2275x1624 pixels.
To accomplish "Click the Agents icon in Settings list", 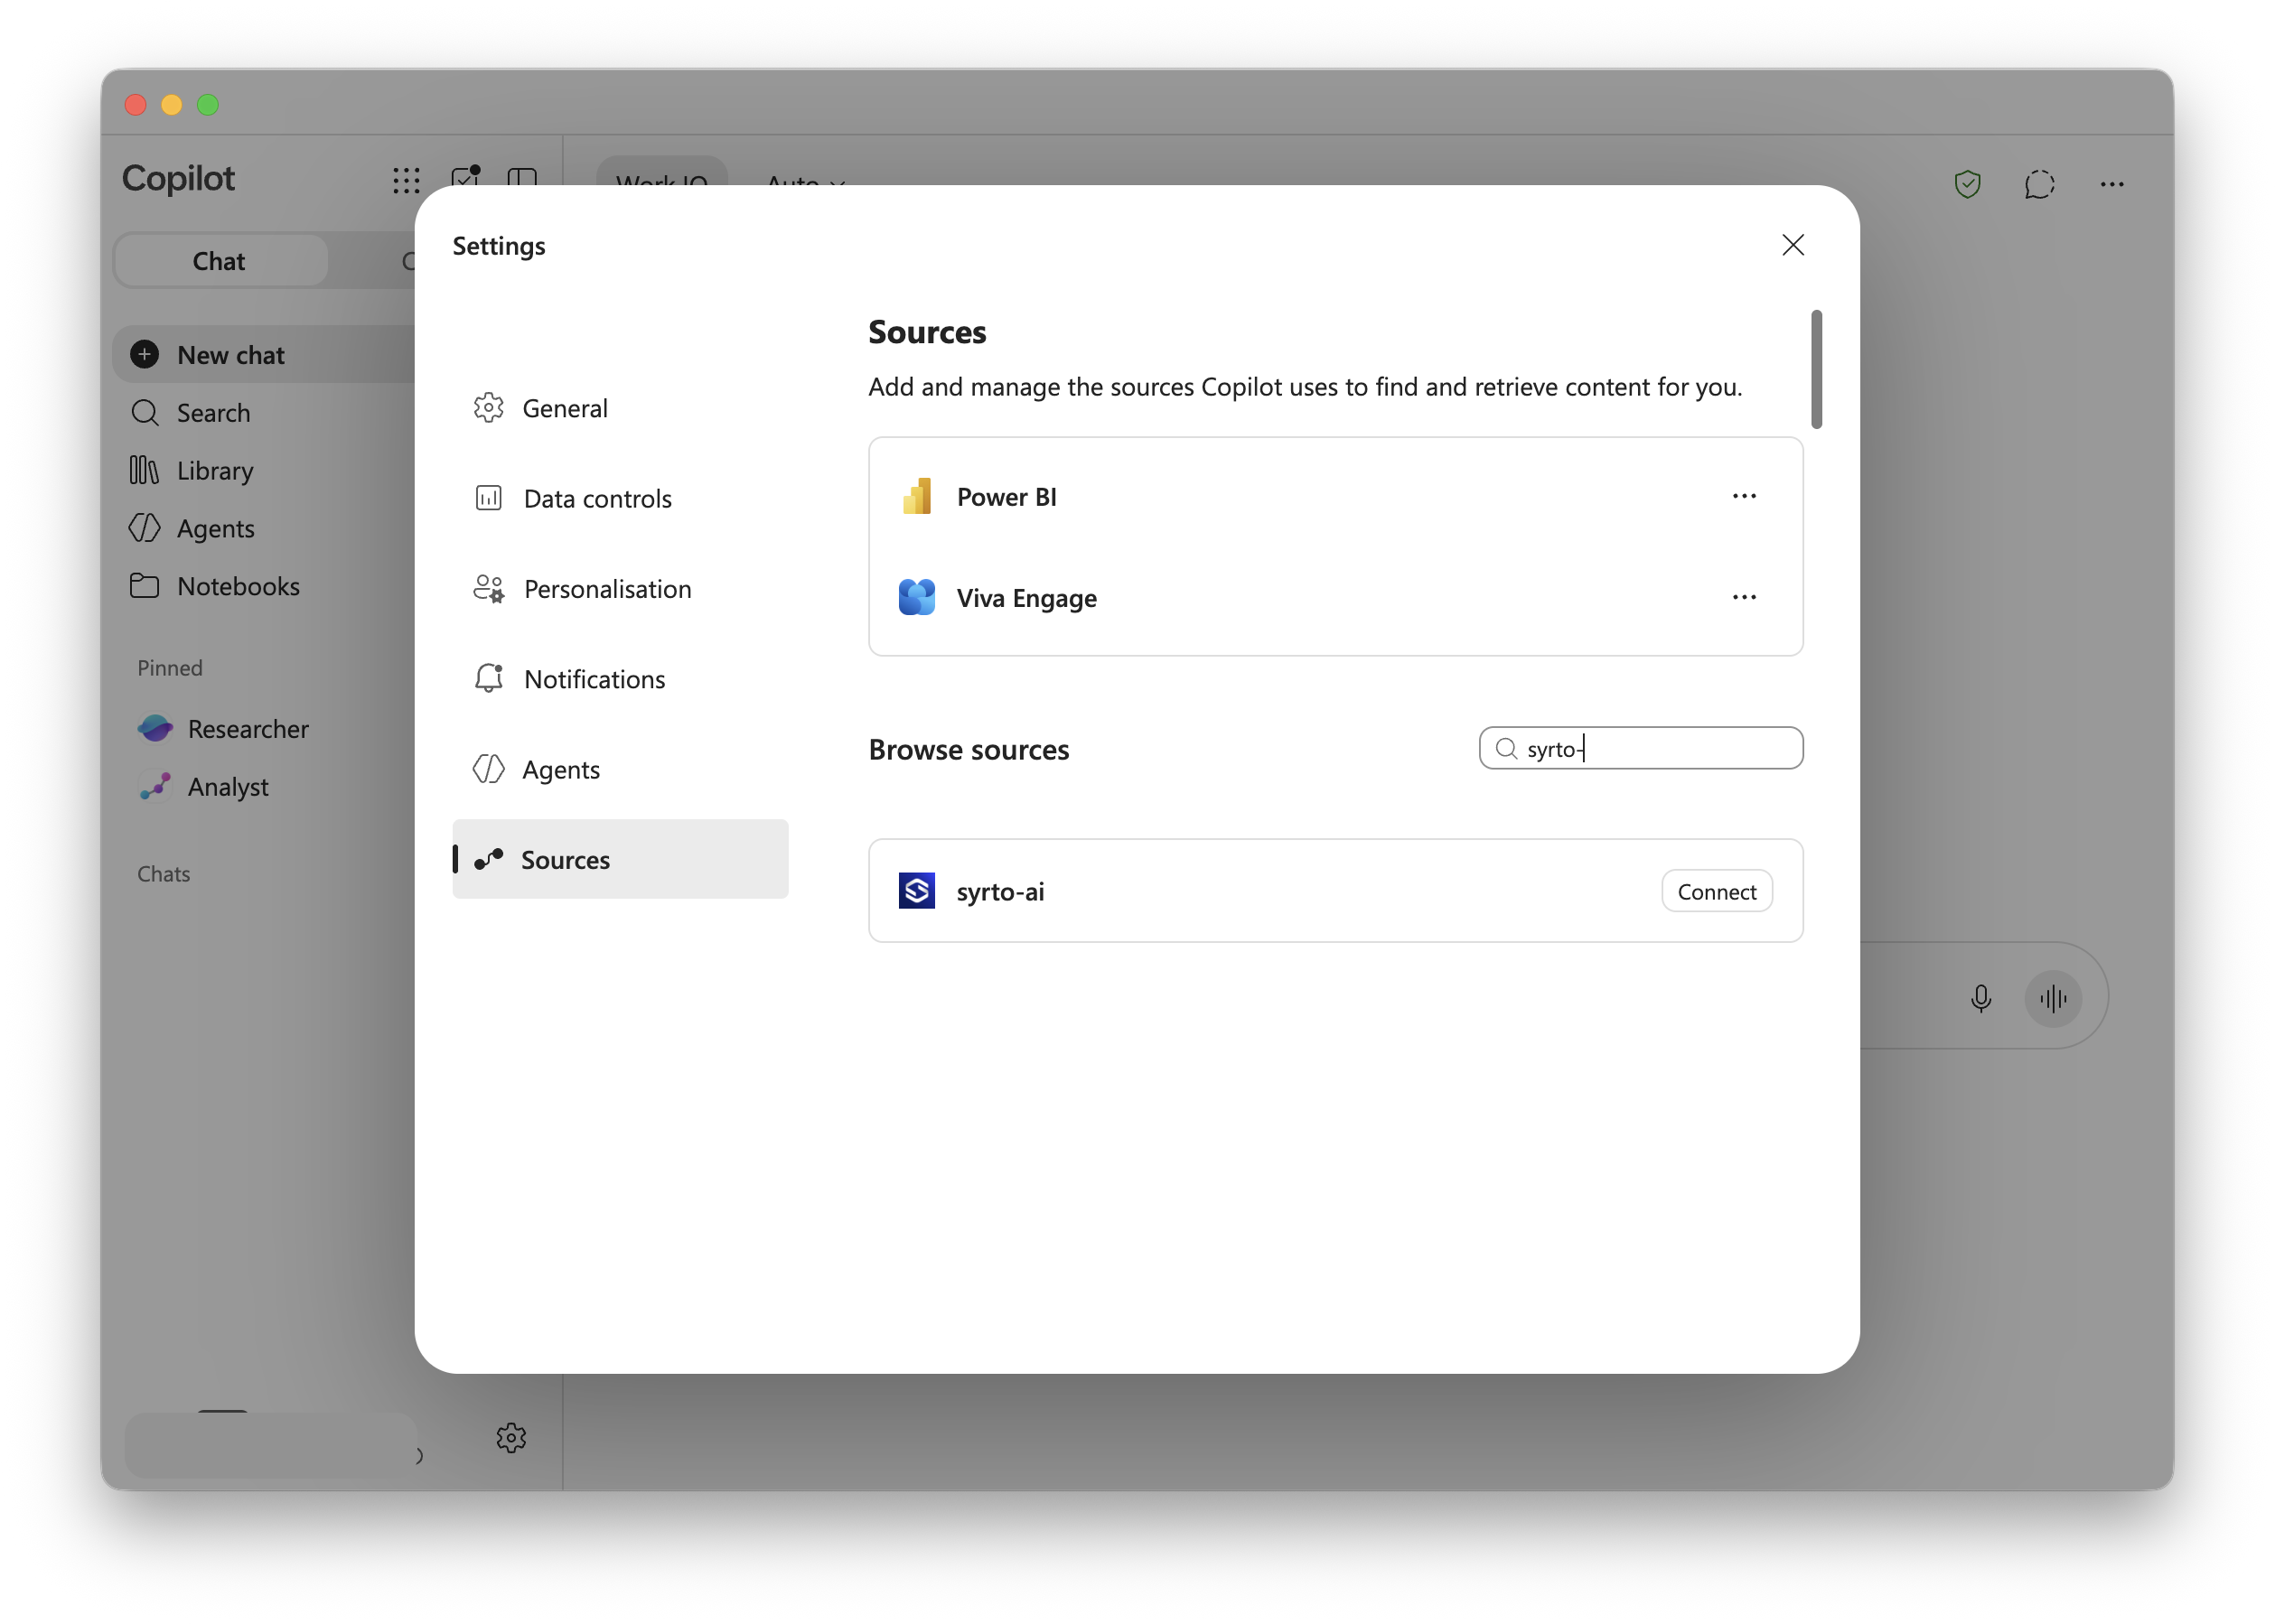I will (x=488, y=769).
